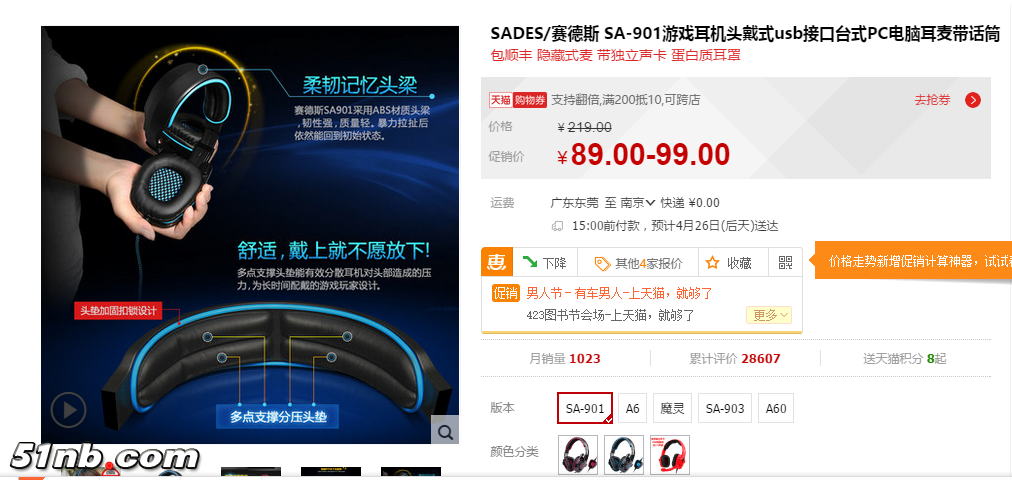This screenshot has width=1012, height=480.
Task: Expand the 更多 promotions dropdown
Action: coord(769,315)
